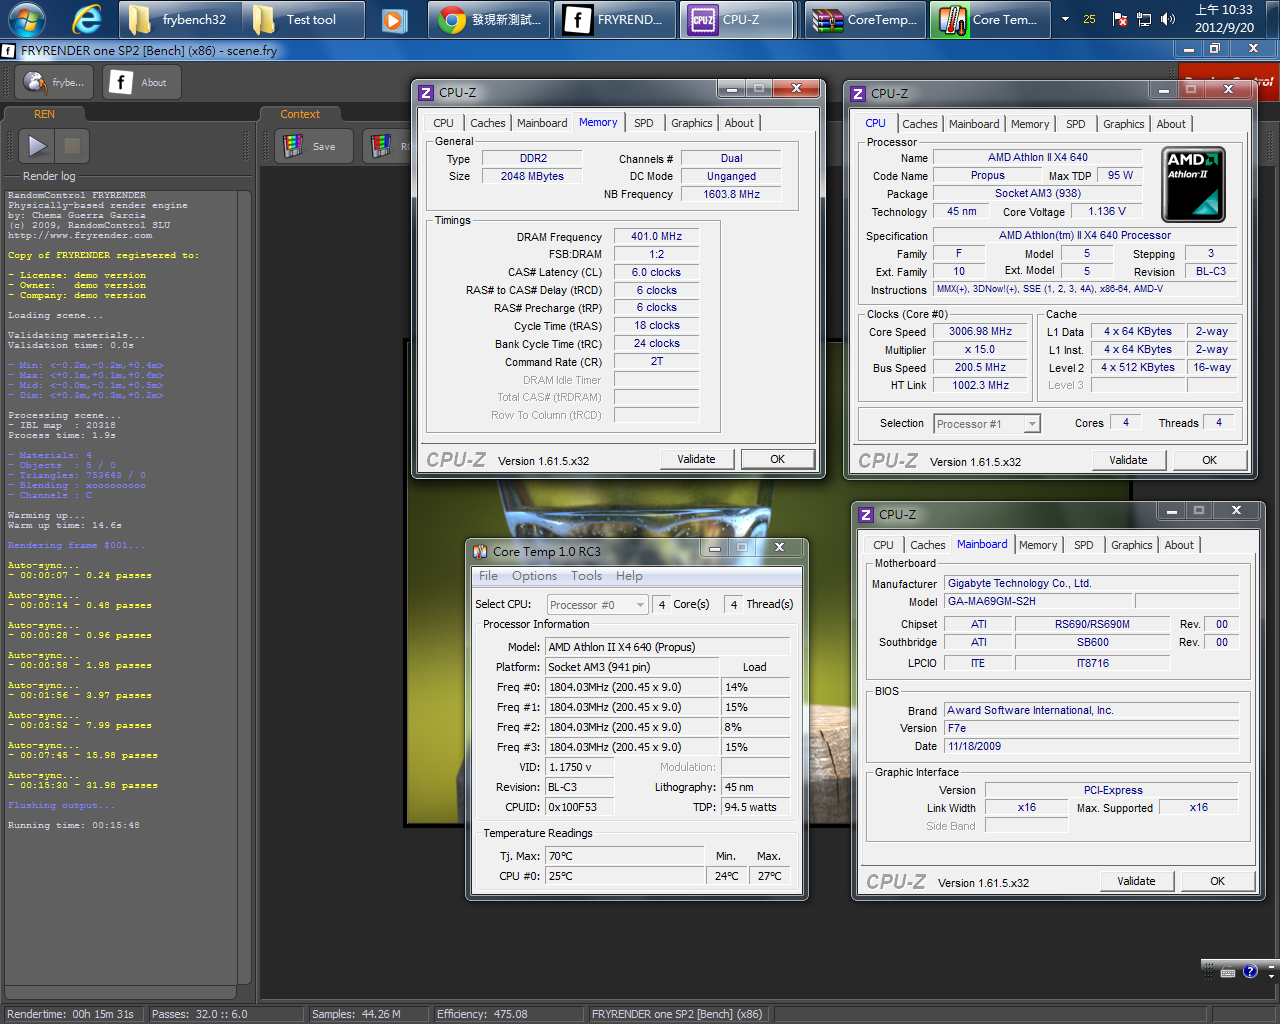Image resolution: width=1280 pixels, height=1024 pixels.
Task: Launch Internet Explorer from the taskbar
Action: (x=87, y=19)
